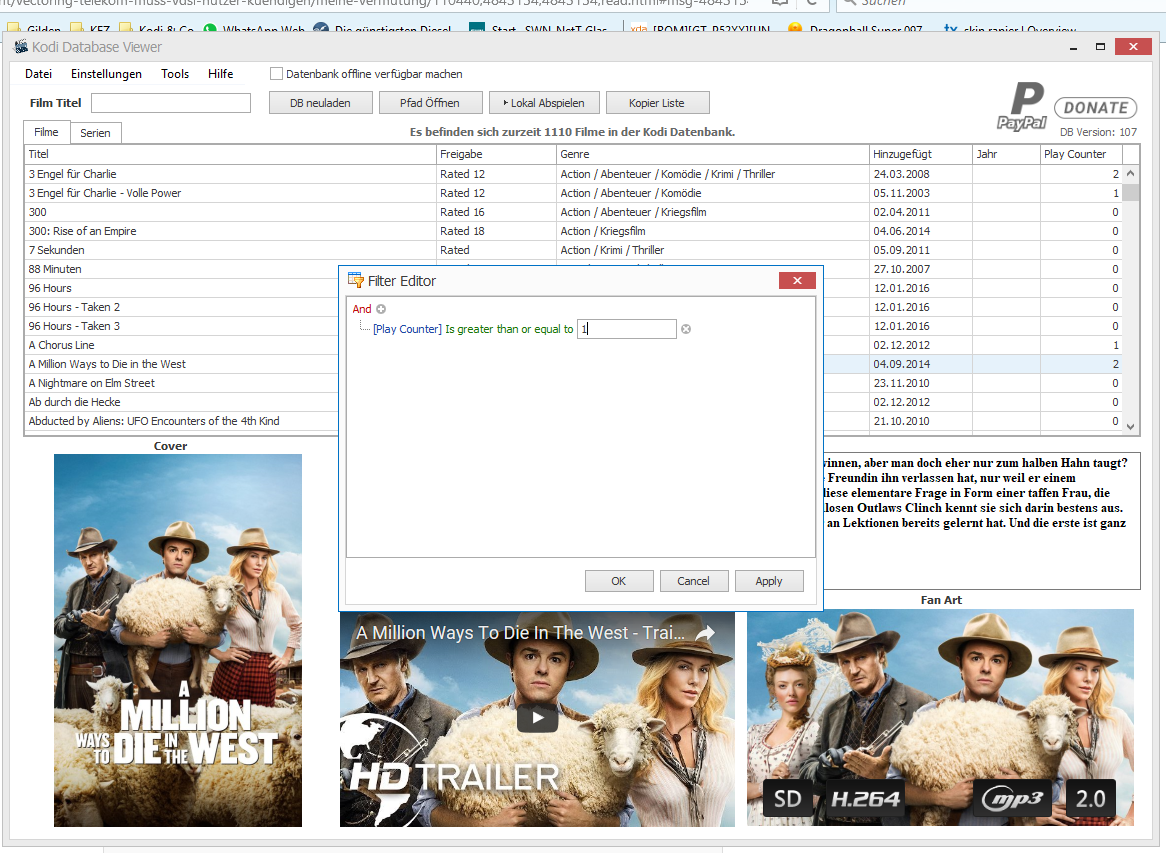Sort by the Genre column header
1166x853 pixels.
point(712,154)
